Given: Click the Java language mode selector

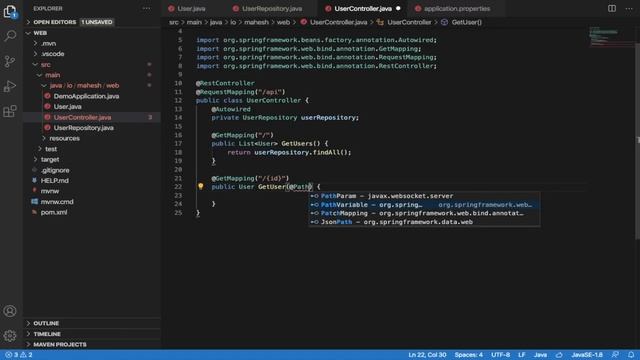Looking at the screenshot, I should 540,355.
